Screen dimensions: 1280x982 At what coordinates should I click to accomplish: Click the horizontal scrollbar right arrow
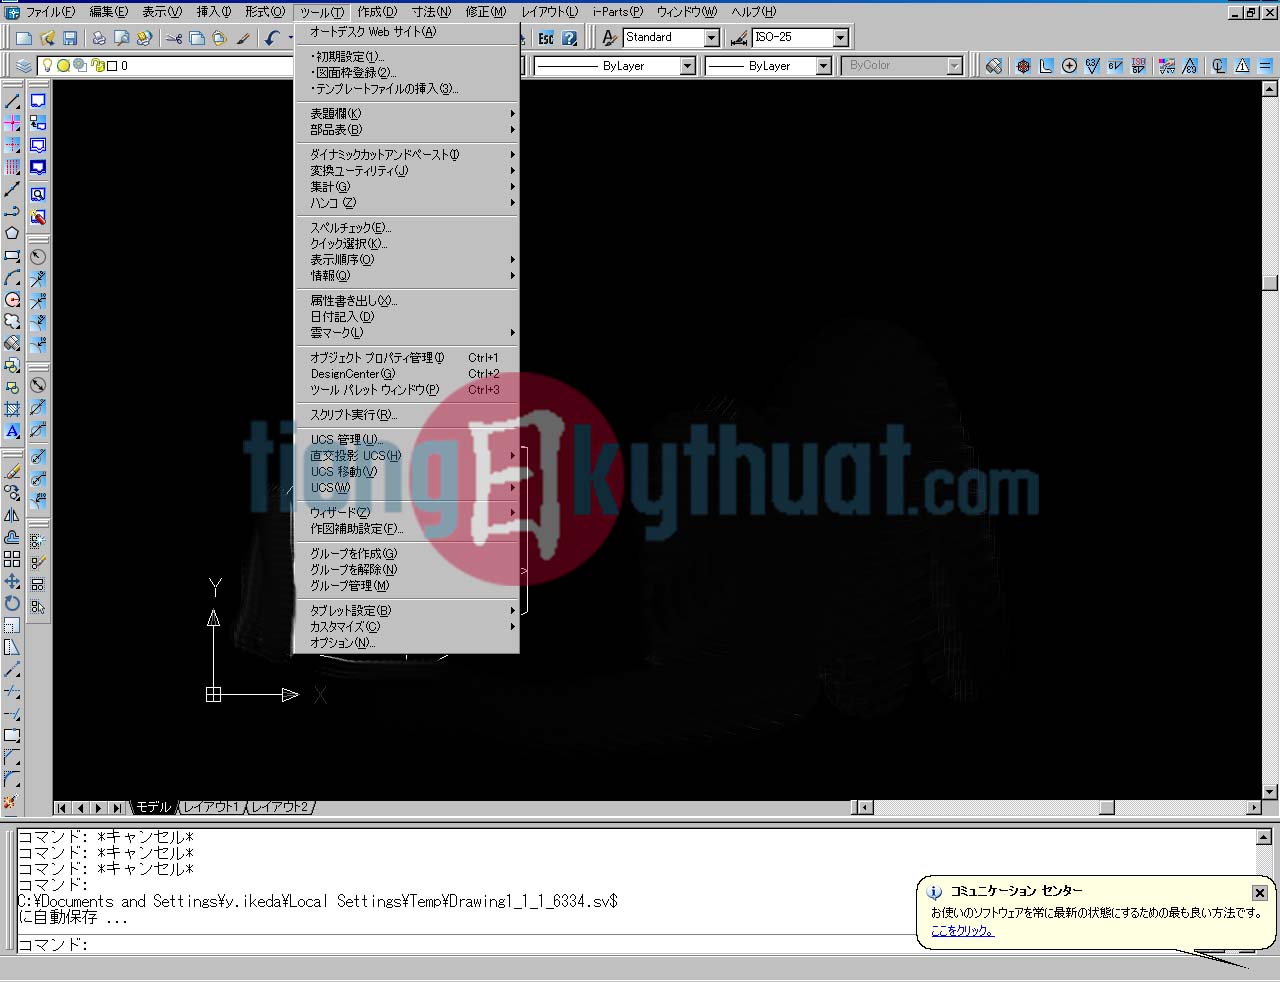point(1254,807)
